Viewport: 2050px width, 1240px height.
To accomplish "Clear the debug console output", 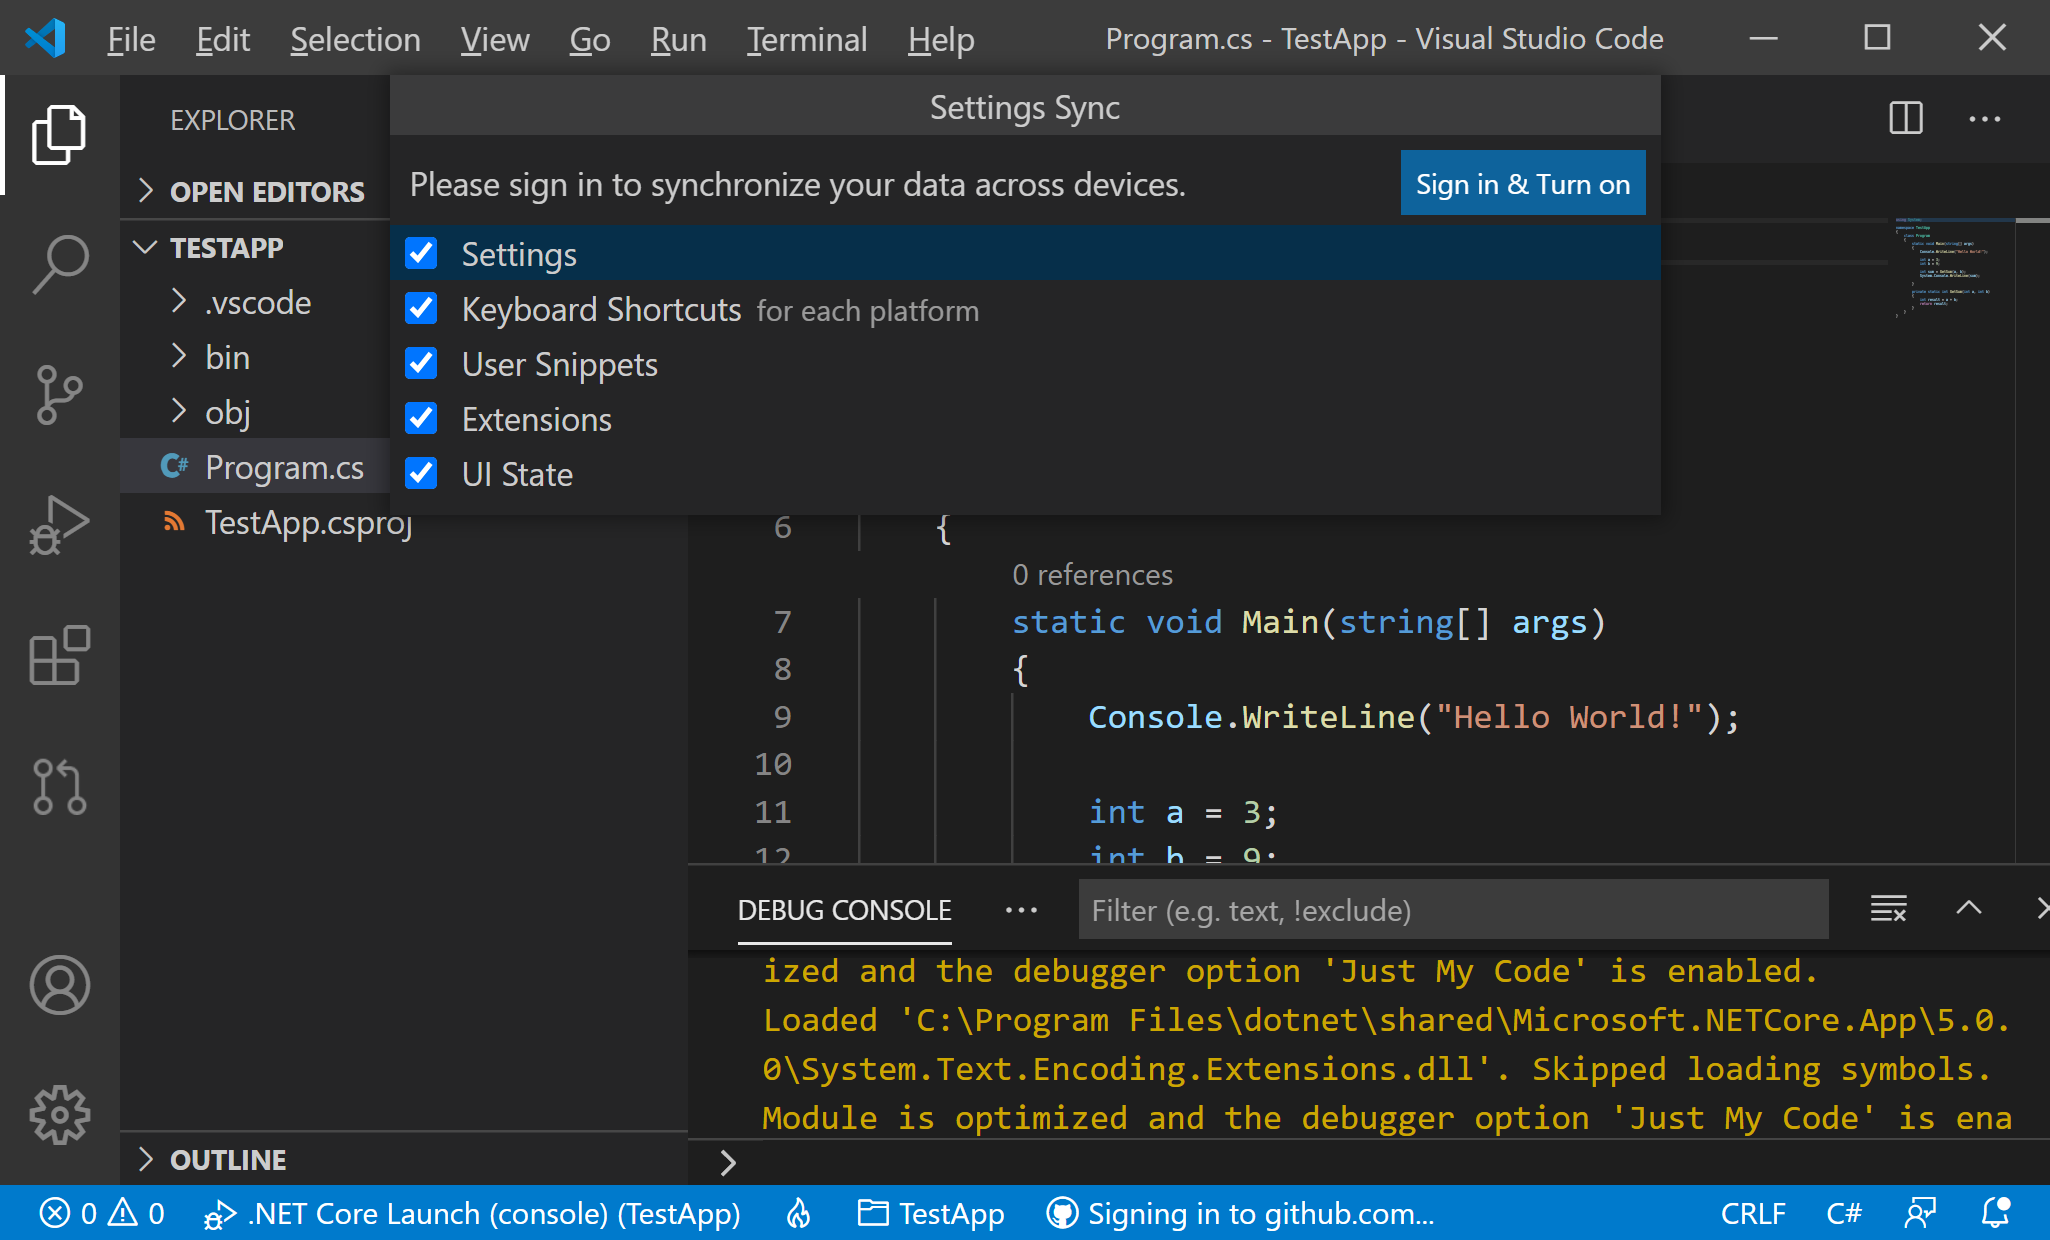I will [1888, 909].
